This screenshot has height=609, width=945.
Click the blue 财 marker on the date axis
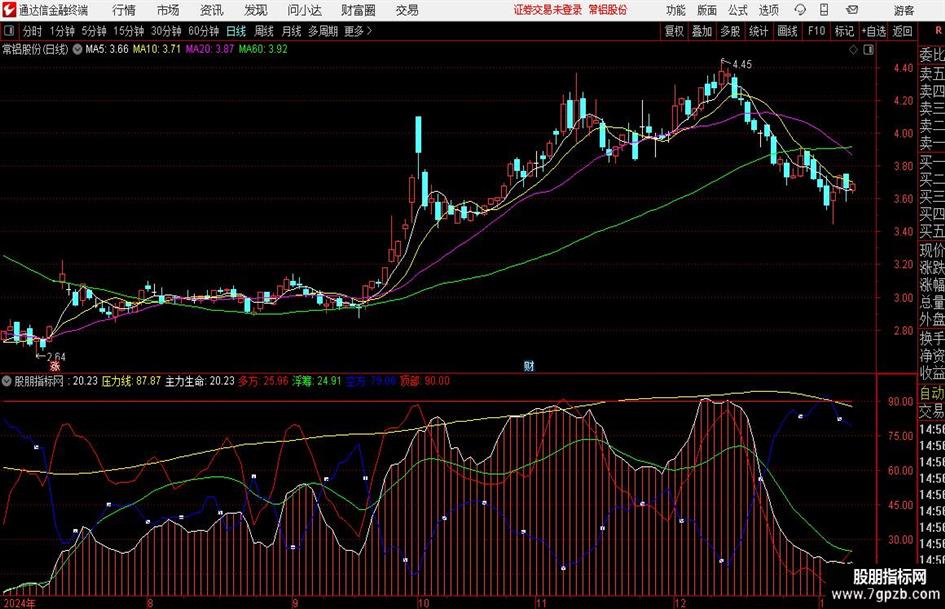coord(529,365)
